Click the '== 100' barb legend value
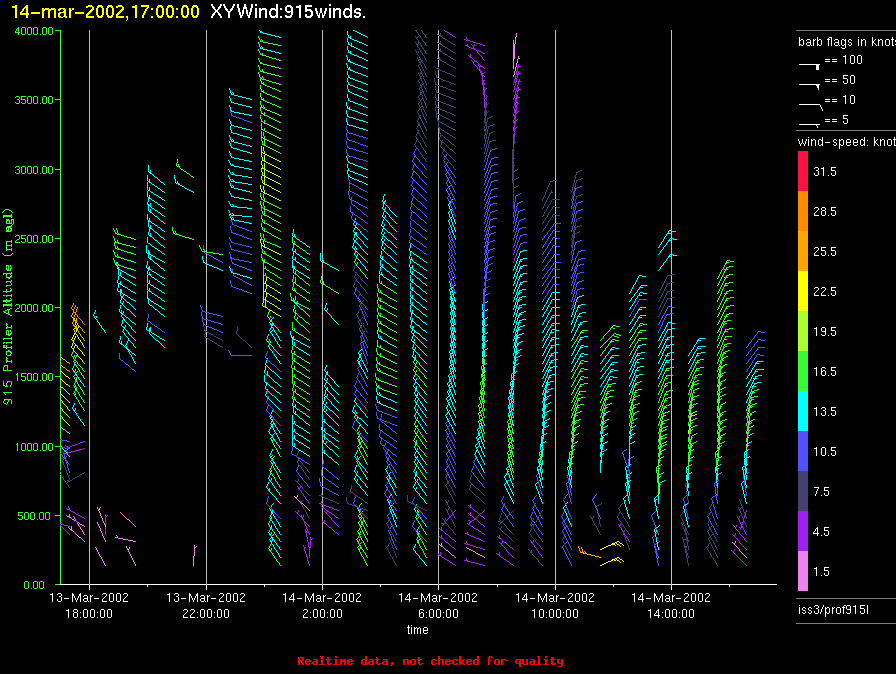Viewport: 896px width, 674px height. click(843, 59)
